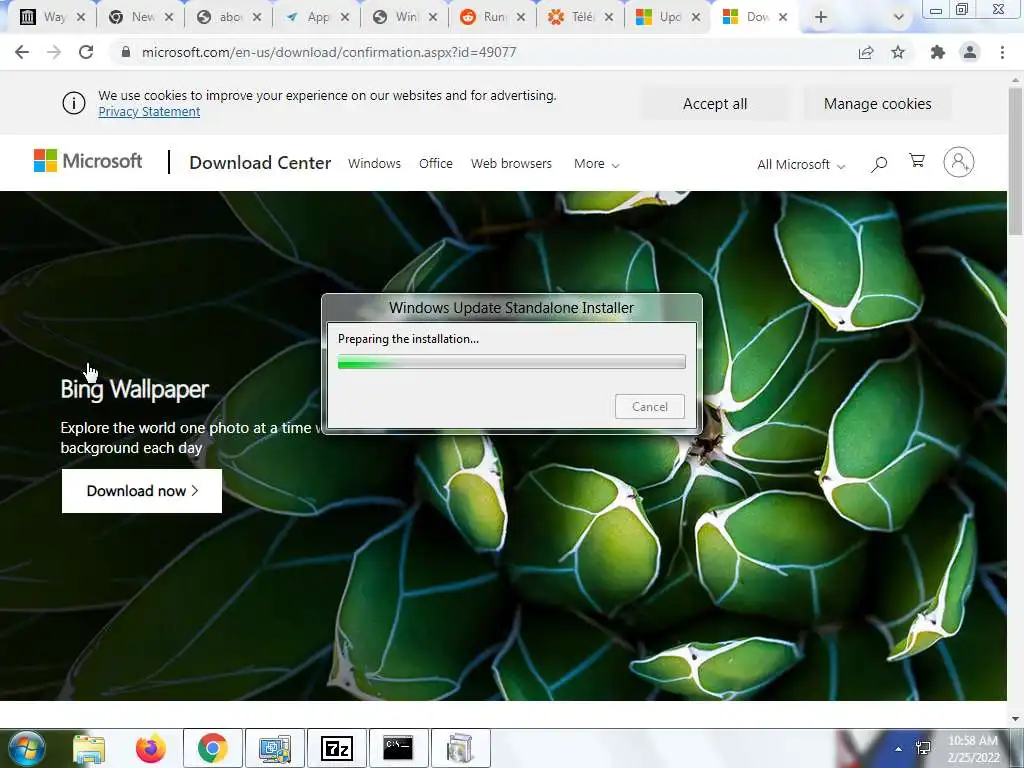Open the Chrome three-dot menu

1002,52
